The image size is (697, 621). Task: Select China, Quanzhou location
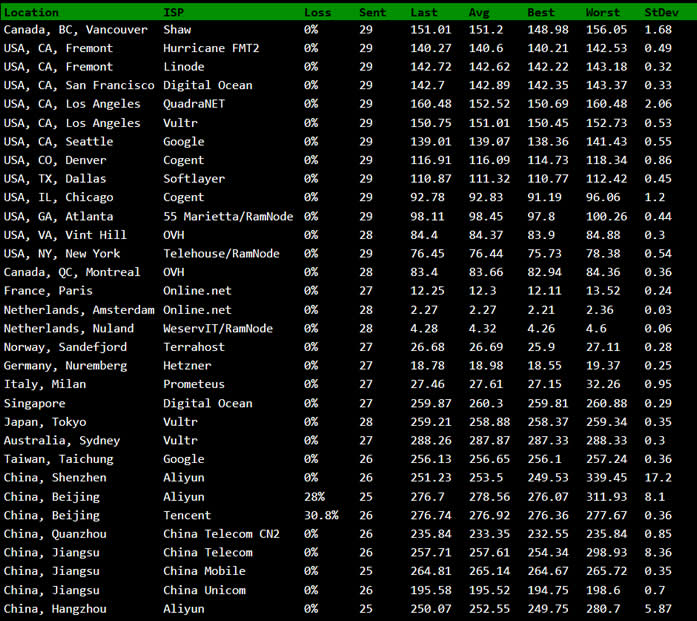tap(55, 534)
